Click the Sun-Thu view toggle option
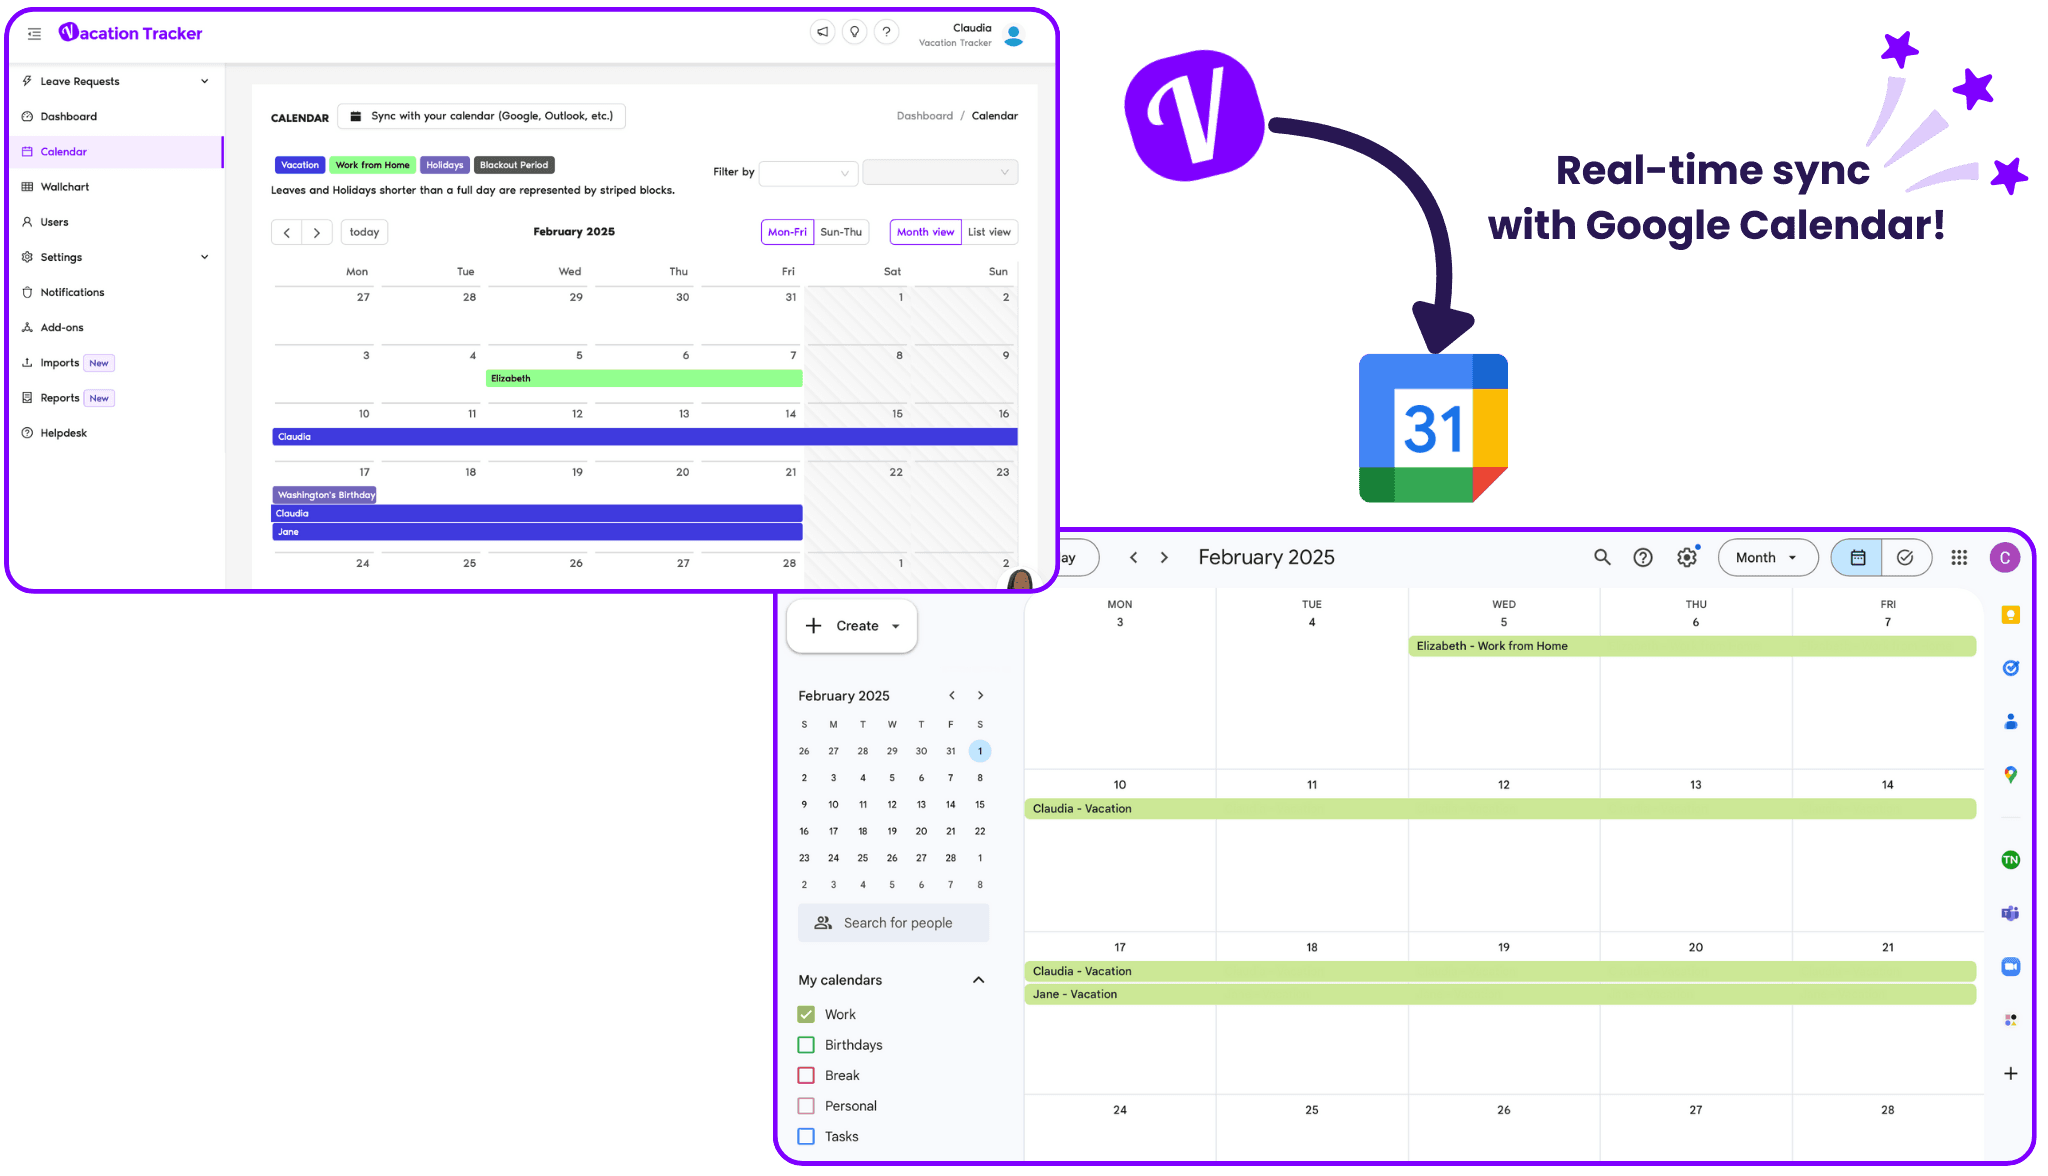Image resolution: width=2048 pixels, height=1176 pixels. 840,231
